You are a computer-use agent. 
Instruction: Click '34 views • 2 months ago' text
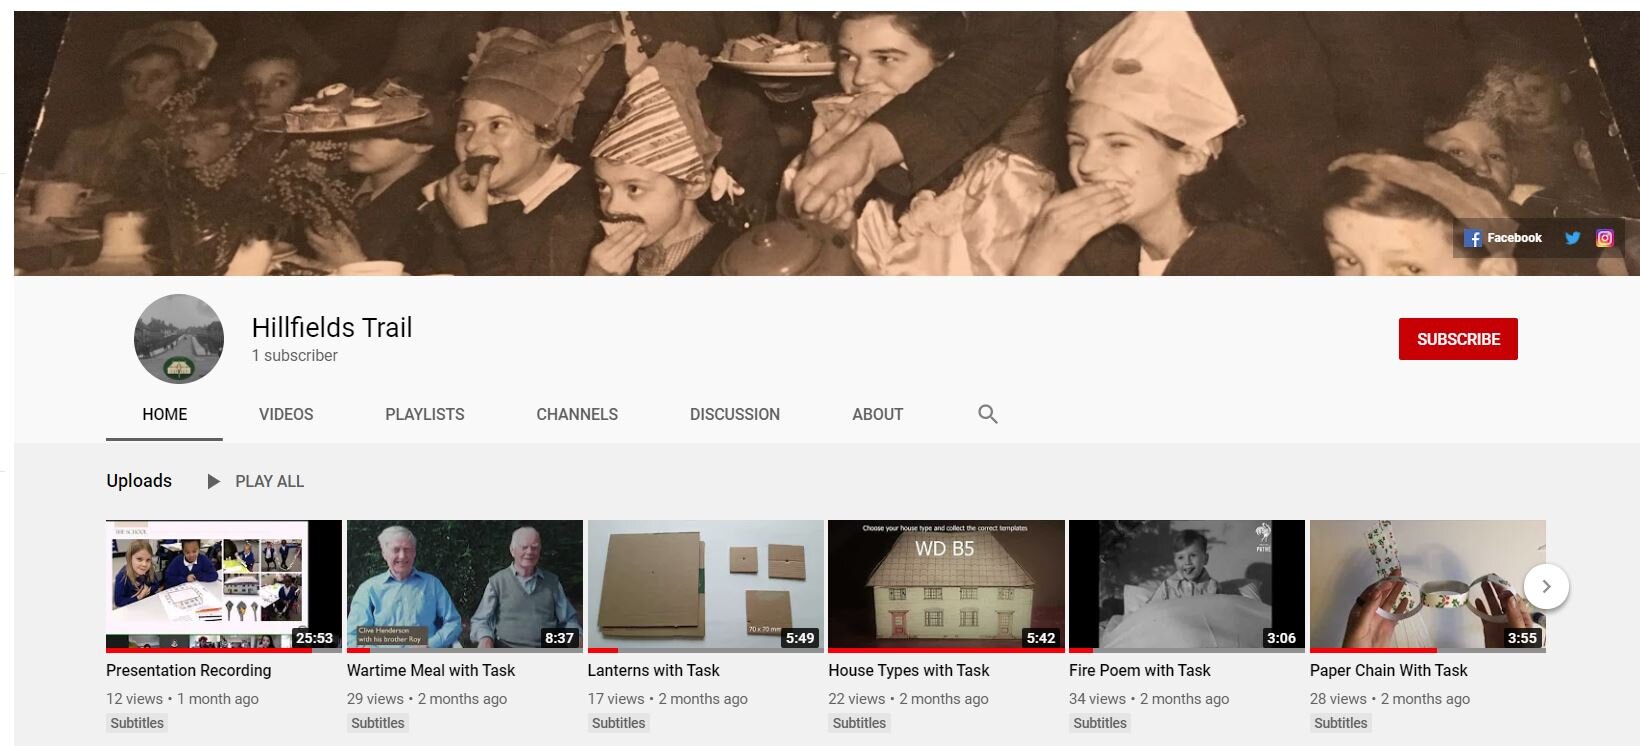(1149, 699)
